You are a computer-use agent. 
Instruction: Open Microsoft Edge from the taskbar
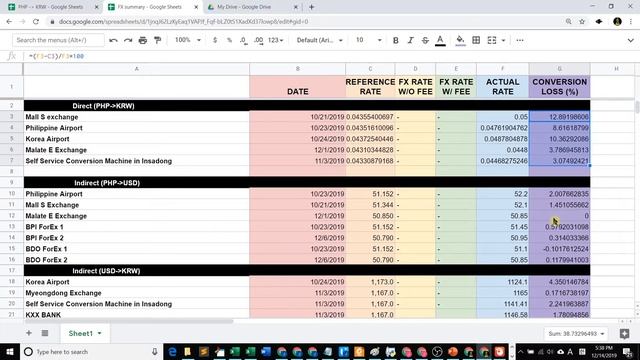[x=172, y=351]
